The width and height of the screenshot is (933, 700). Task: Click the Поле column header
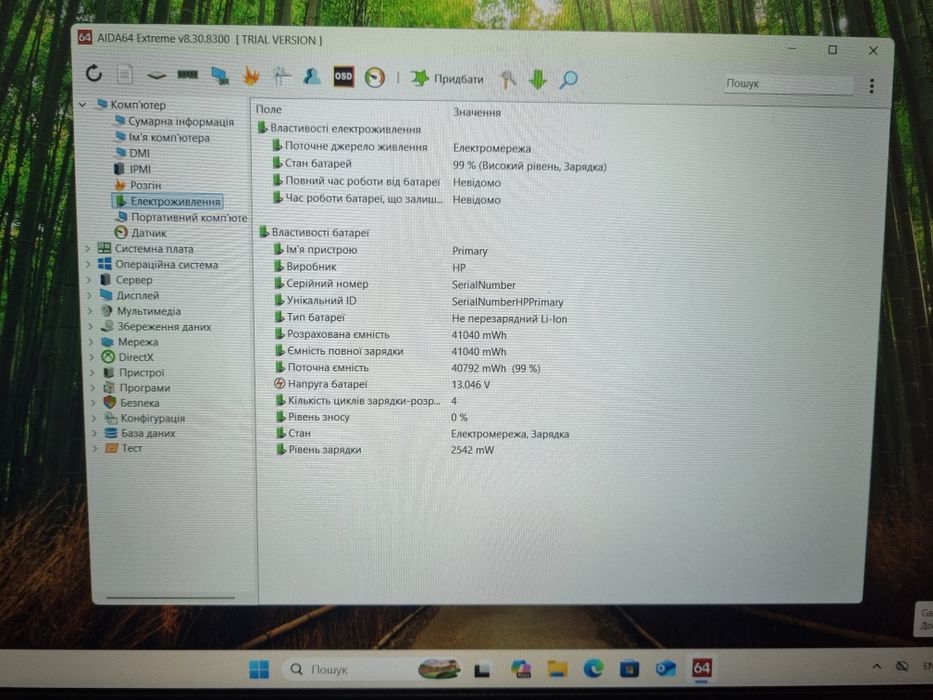269,110
